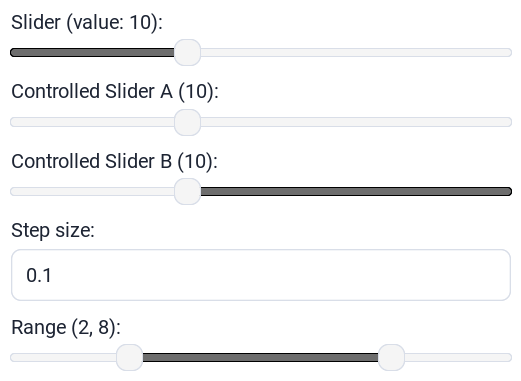Click the dark filled section of Range slider
This screenshot has width=521, height=381.
[x=260, y=357]
